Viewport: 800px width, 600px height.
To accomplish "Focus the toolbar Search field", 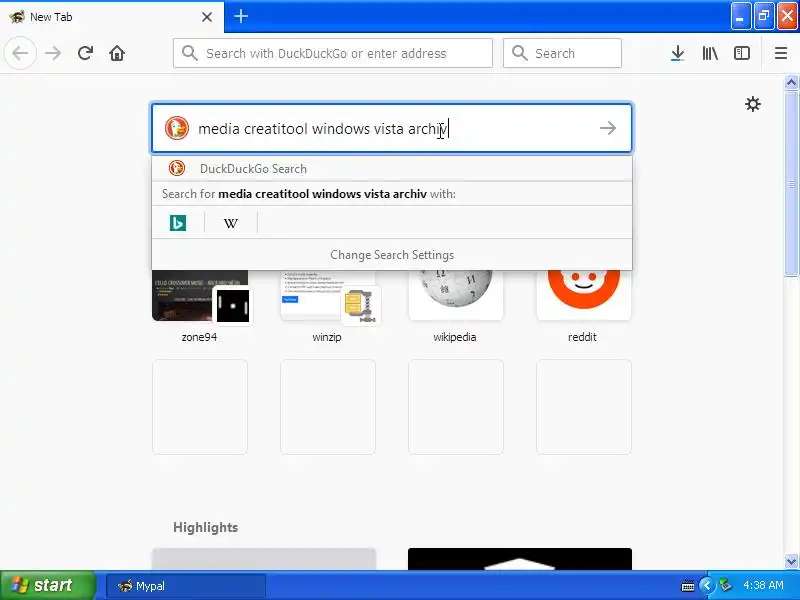I will [x=562, y=53].
